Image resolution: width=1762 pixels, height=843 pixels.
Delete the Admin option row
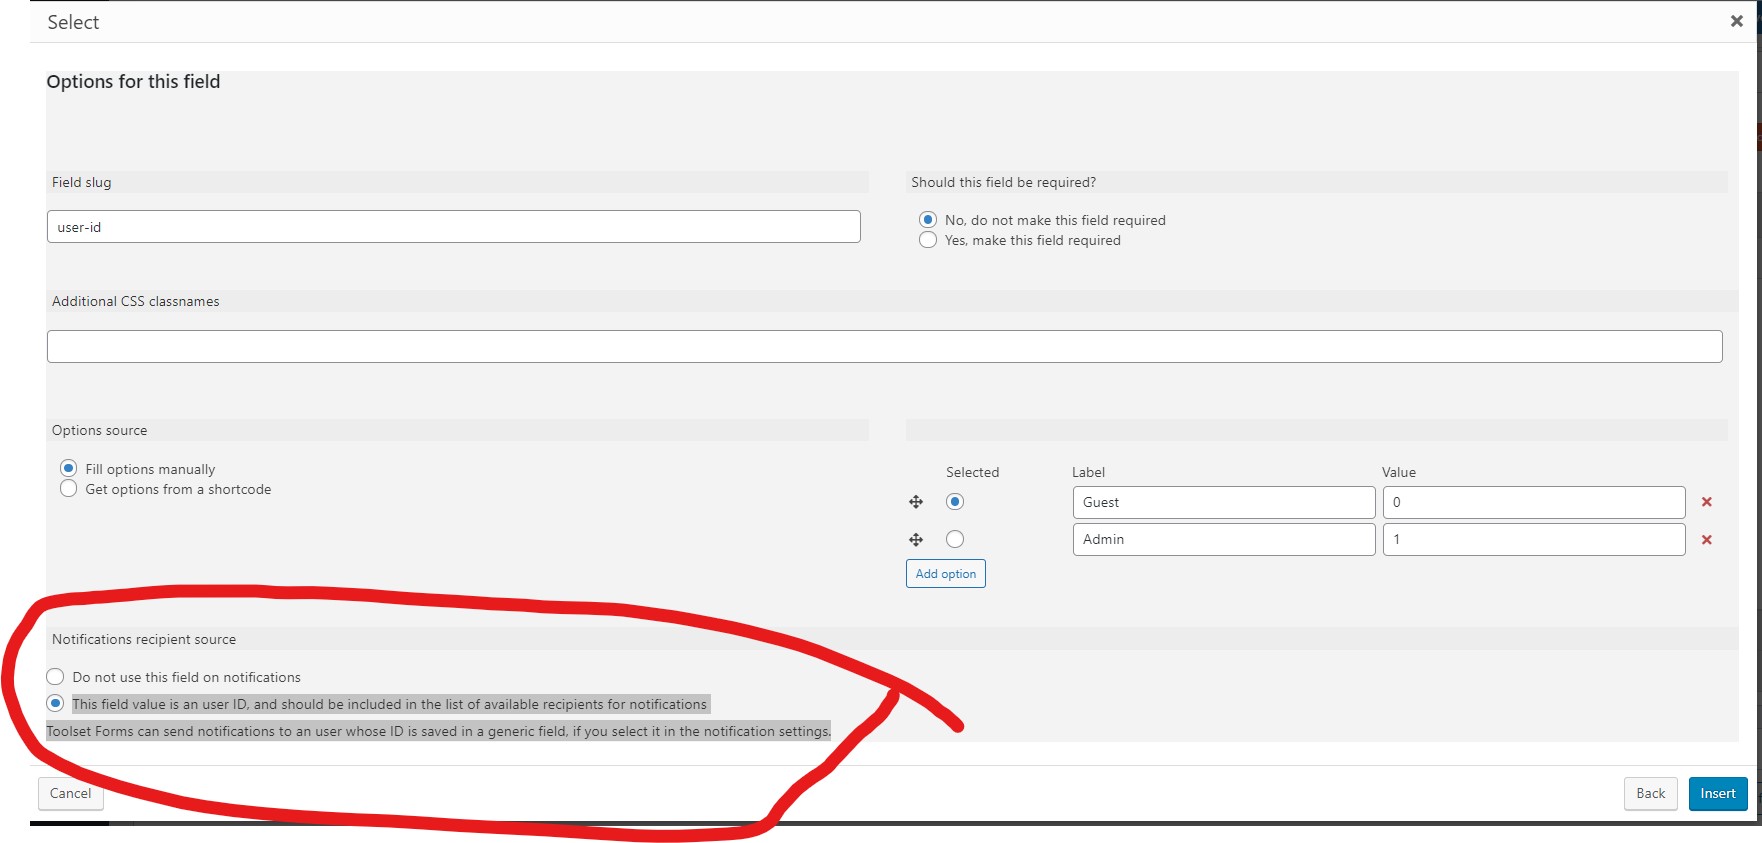tap(1707, 540)
